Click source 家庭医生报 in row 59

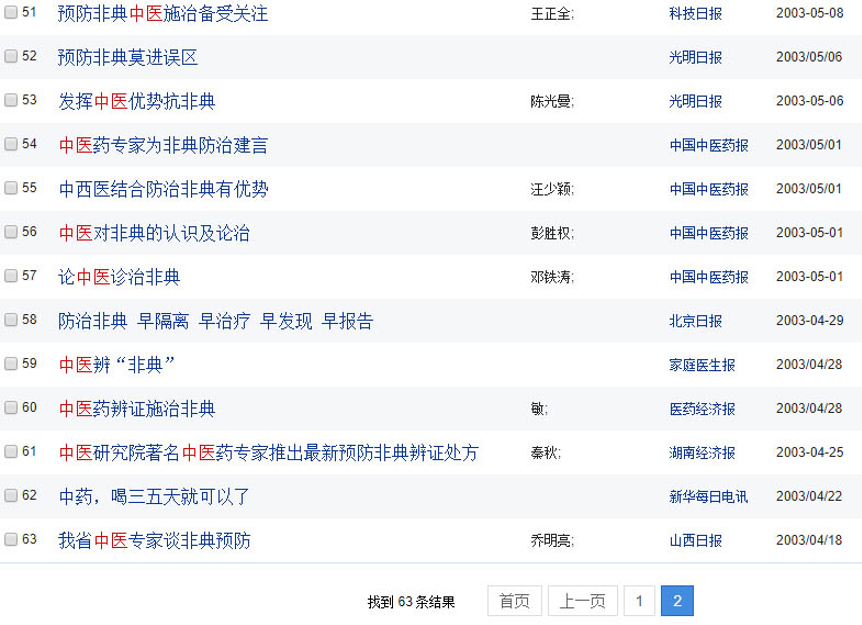[x=702, y=365]
